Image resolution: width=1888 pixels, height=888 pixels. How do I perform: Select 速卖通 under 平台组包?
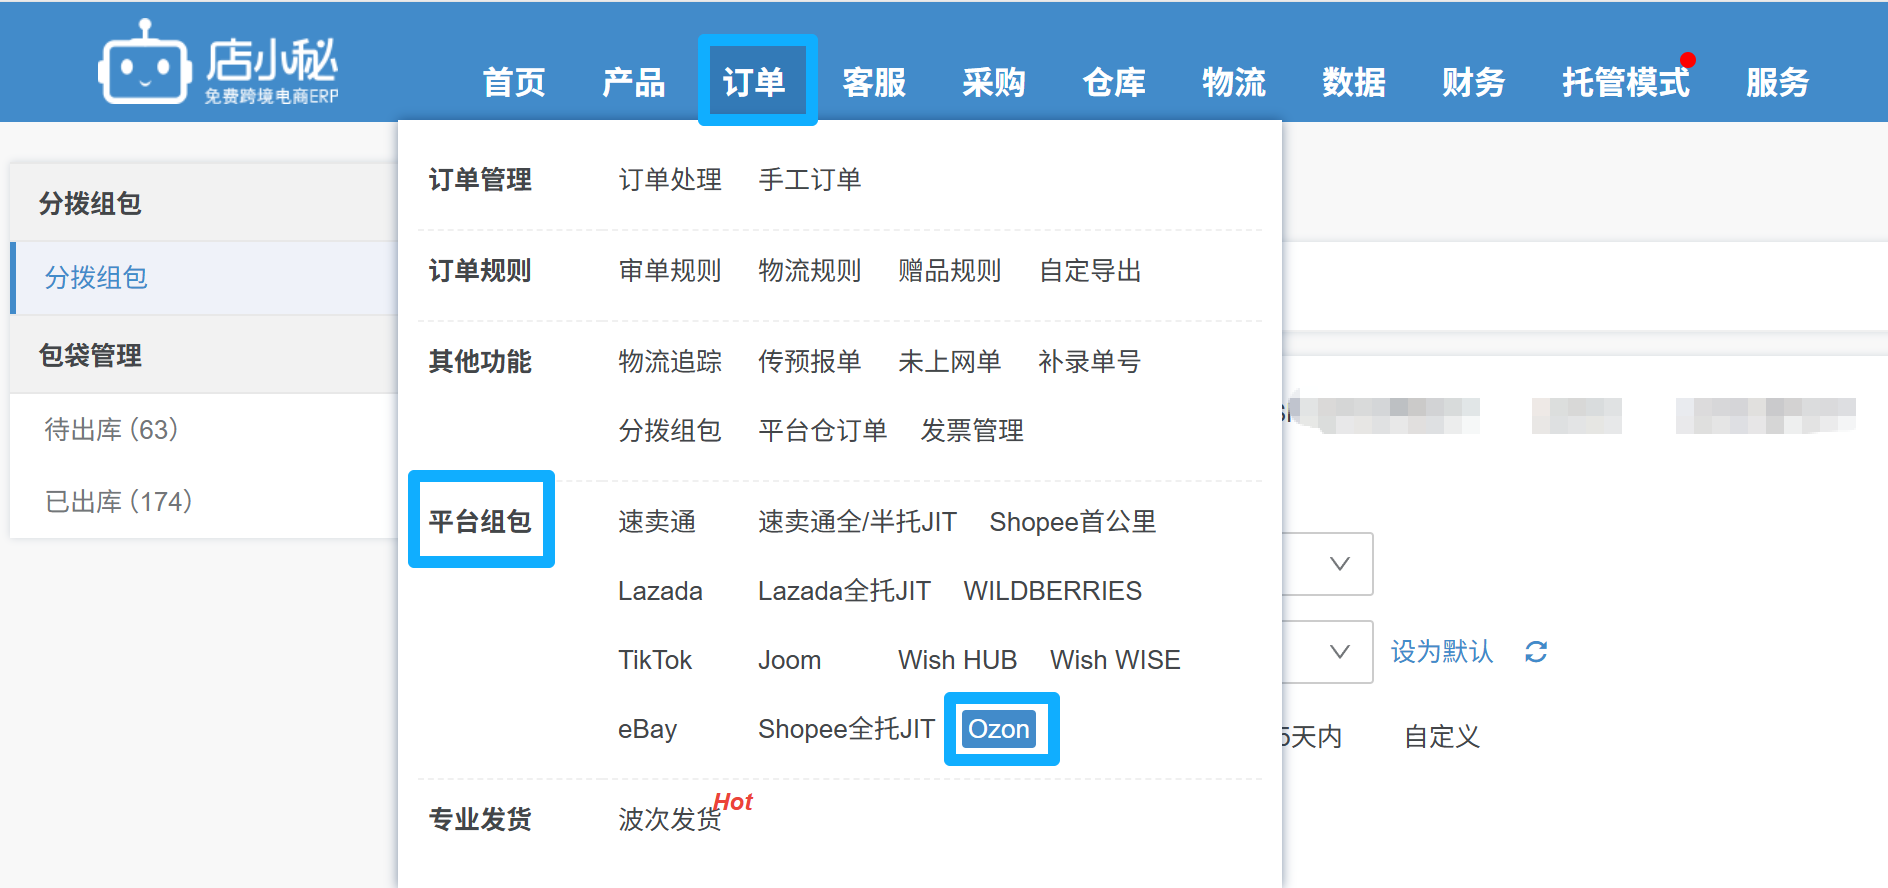[657, 521]
